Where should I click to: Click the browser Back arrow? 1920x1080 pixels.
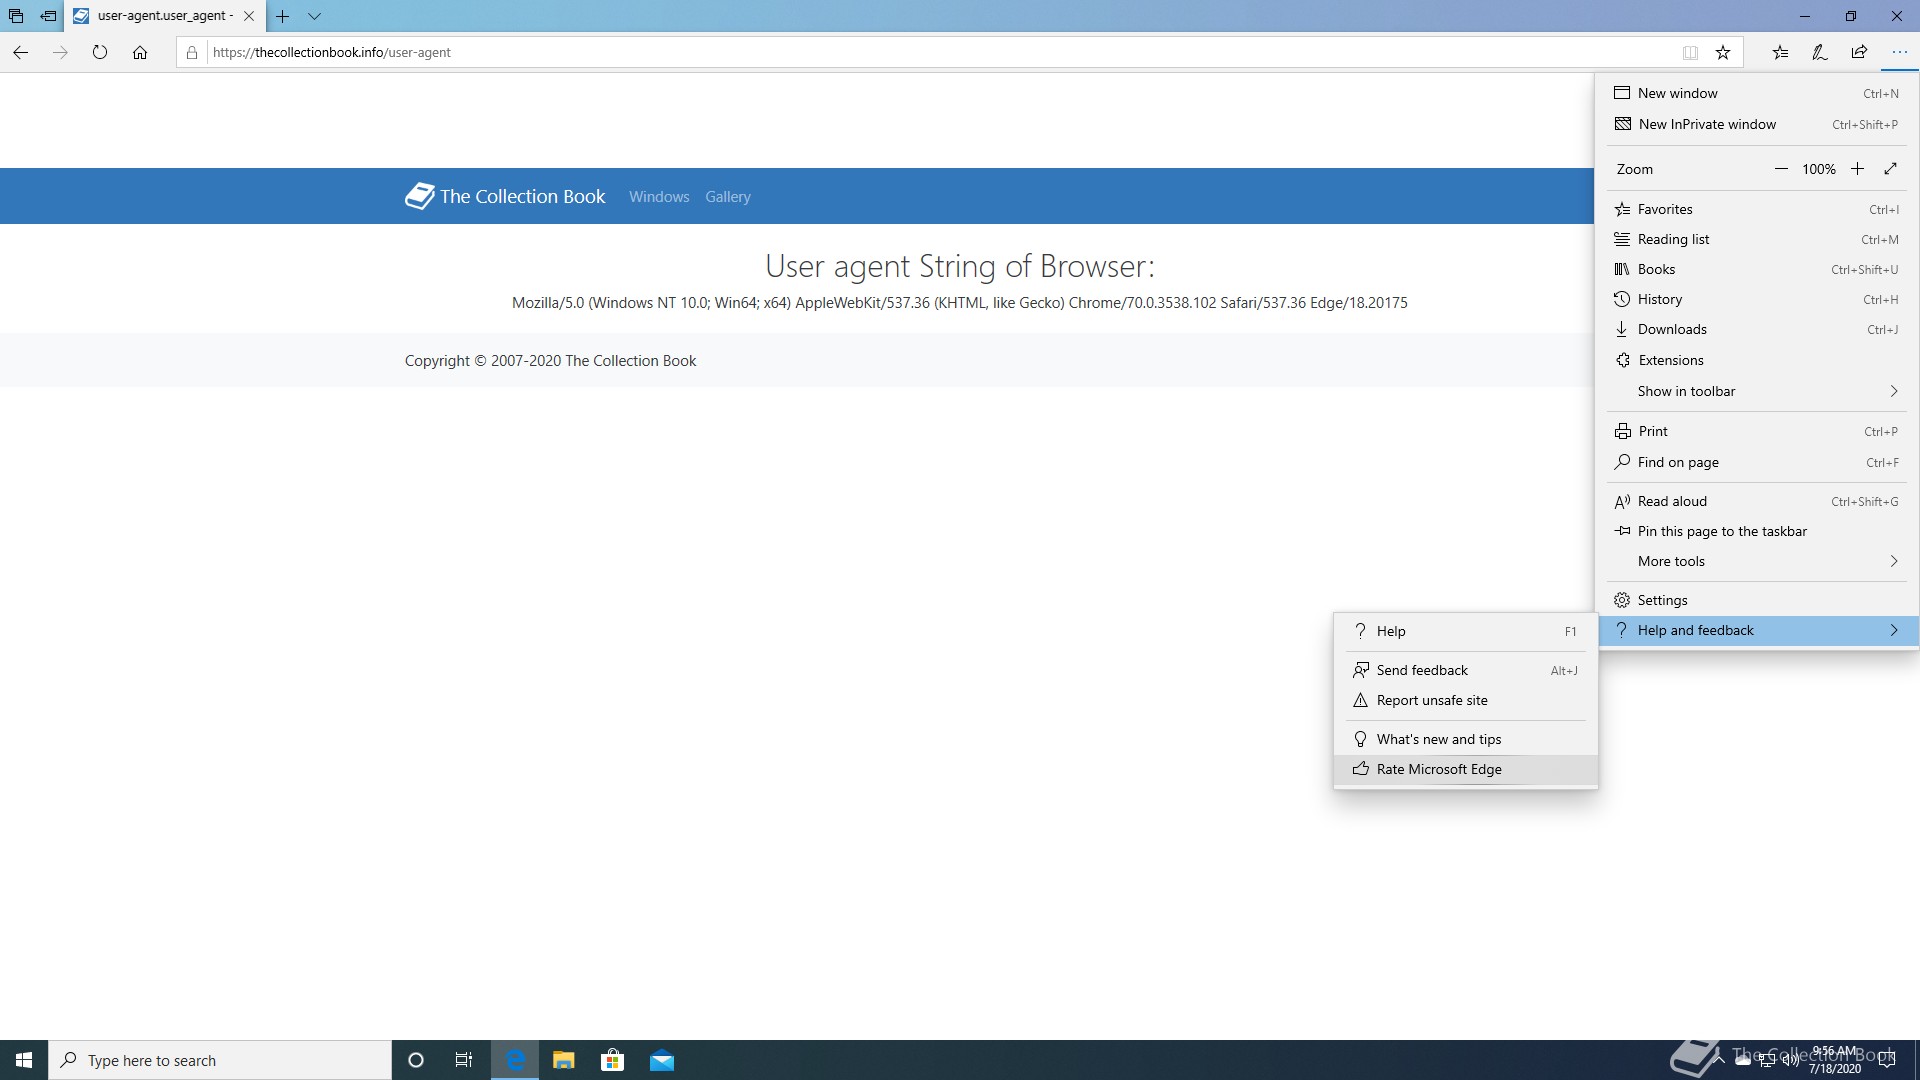tap(20, 52)
